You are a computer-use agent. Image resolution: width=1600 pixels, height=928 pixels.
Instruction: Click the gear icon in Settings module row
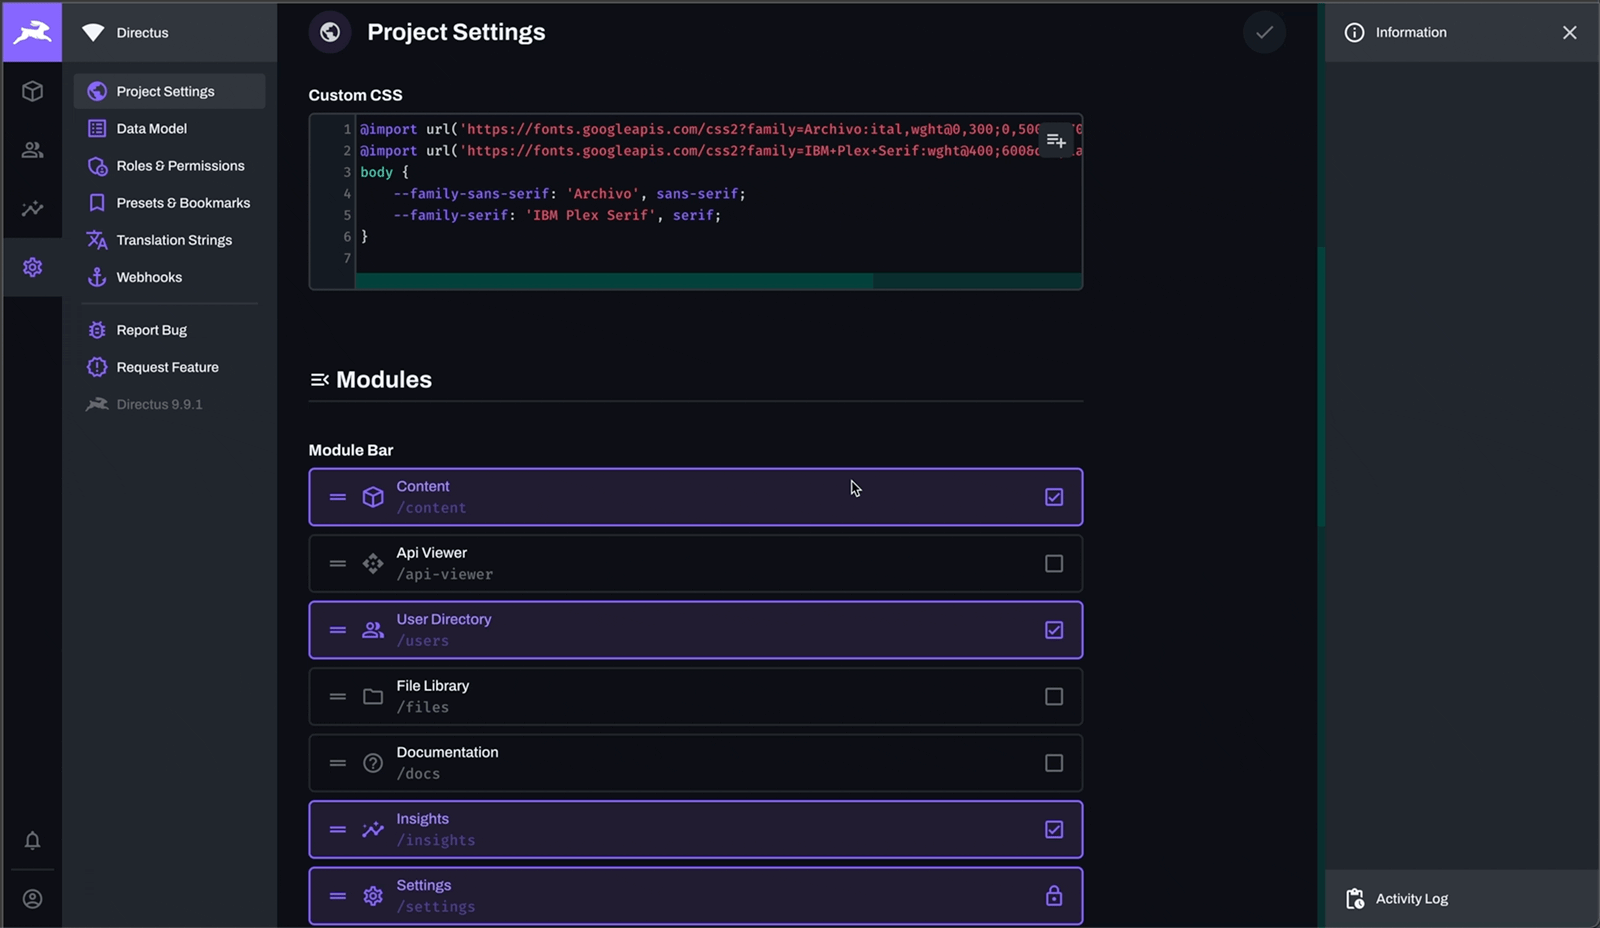tap(373, 896)
